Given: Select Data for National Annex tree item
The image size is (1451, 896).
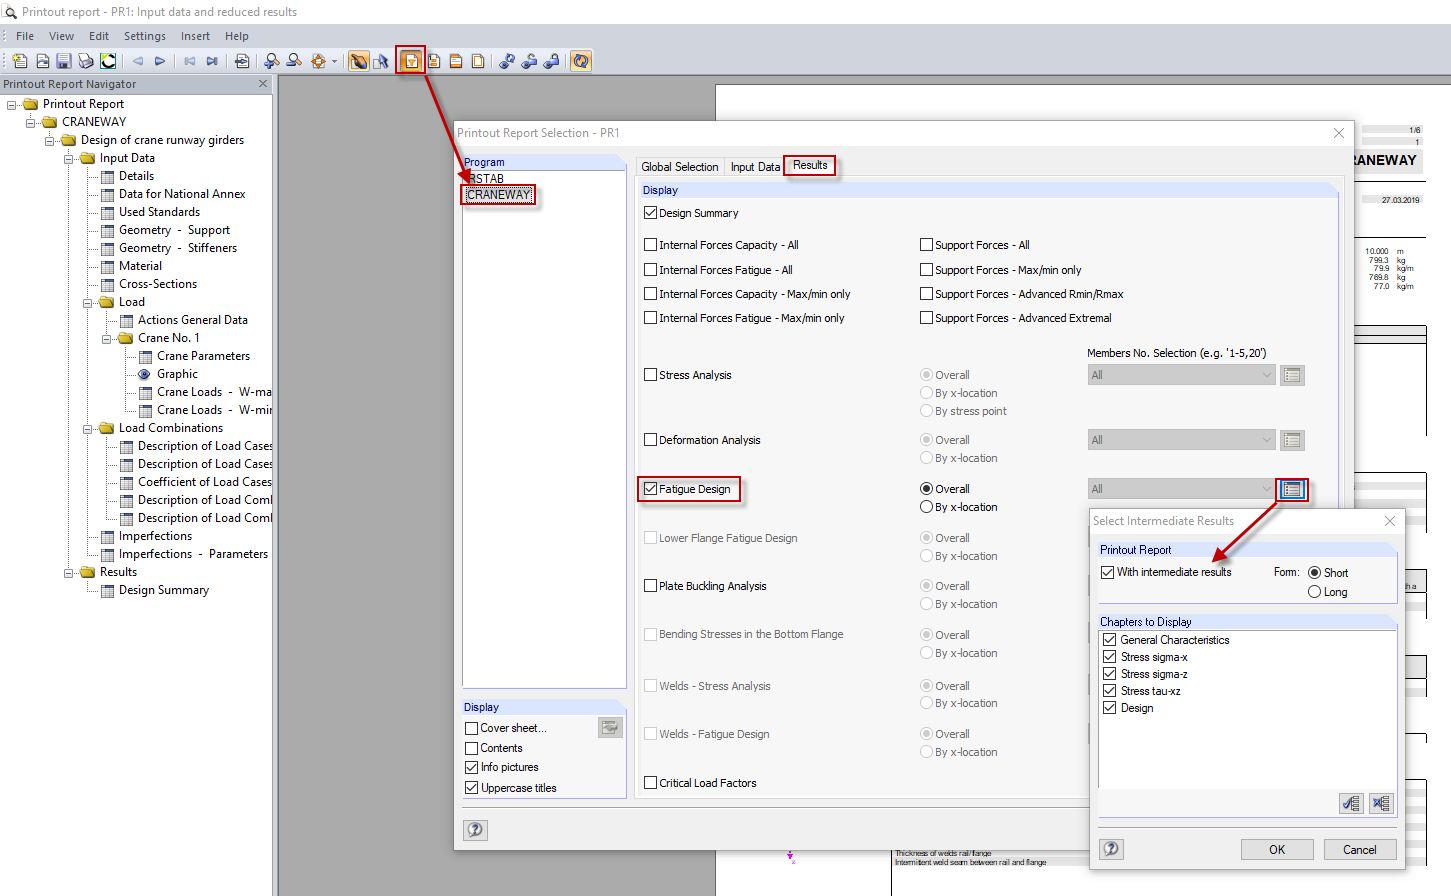Looking at the screenshot, I should tap(182, 194).
